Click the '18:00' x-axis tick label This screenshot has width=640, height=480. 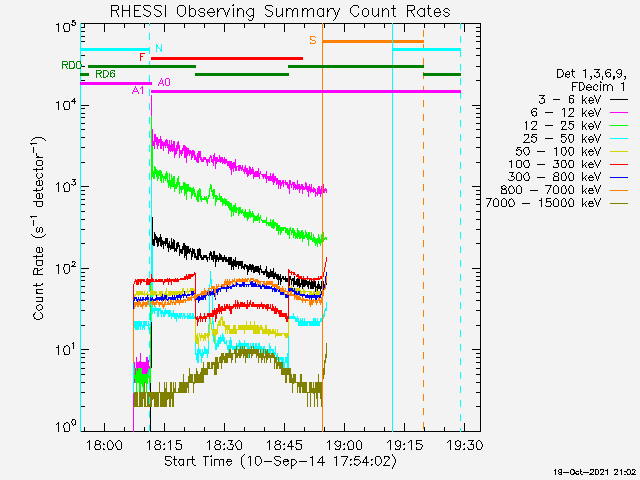[104, 445]
